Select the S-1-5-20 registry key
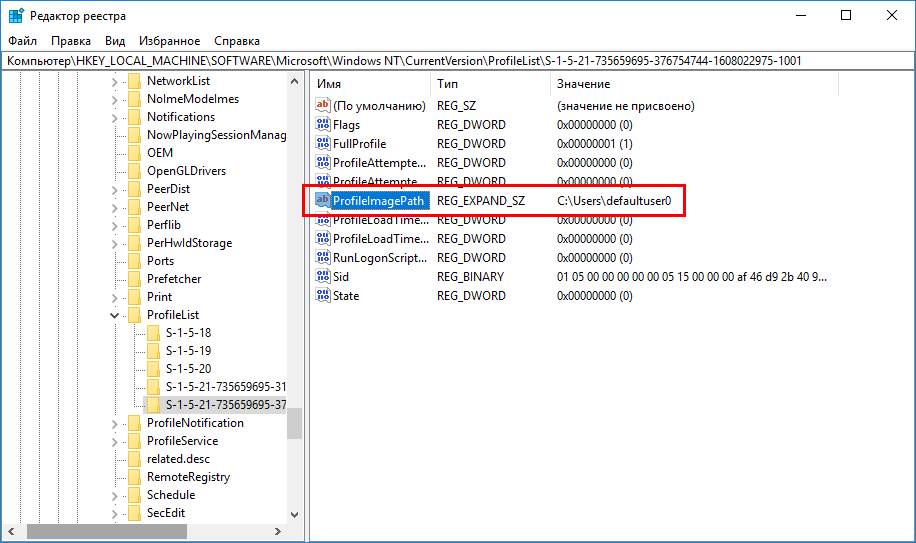This screenshot has width=916, height=543. [x=188, y=369]
